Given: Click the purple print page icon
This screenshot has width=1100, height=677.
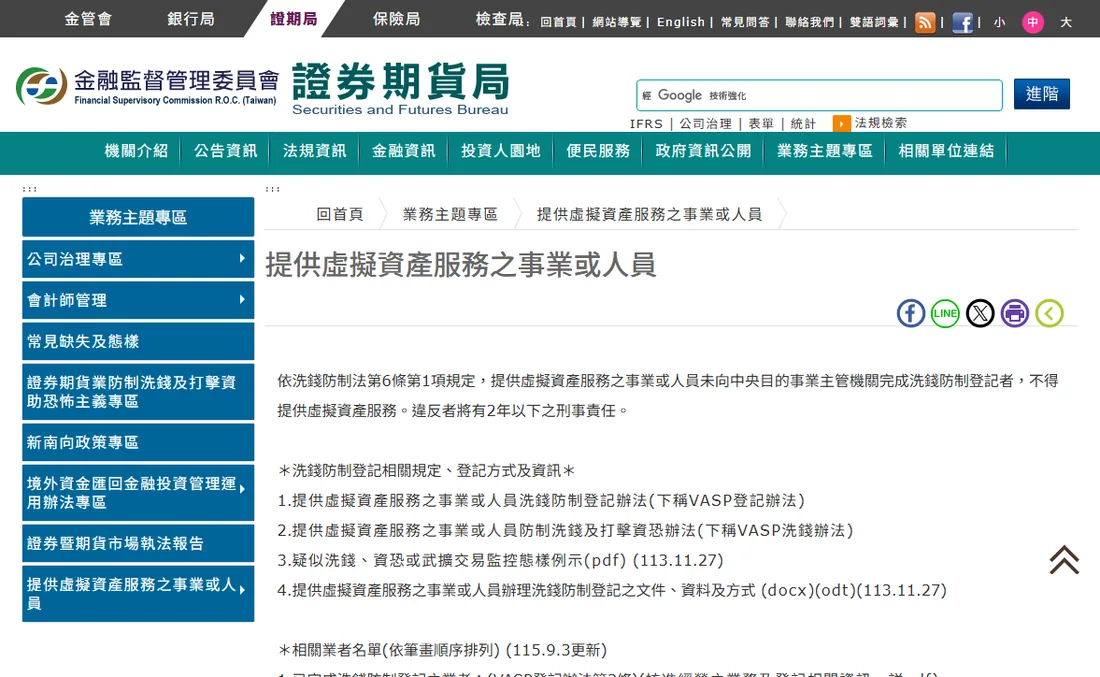Looking at the screenshot, I should 1014,313.
